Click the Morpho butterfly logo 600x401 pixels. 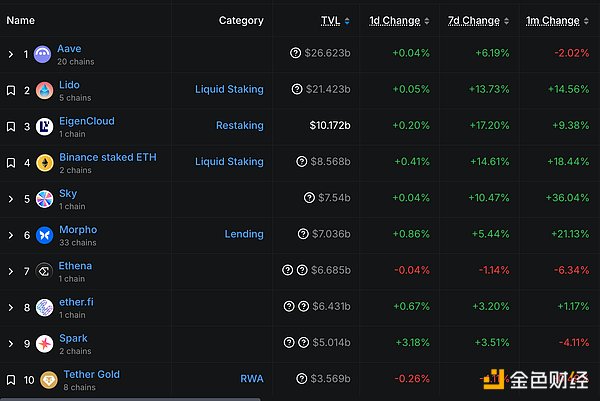(44, 234)
